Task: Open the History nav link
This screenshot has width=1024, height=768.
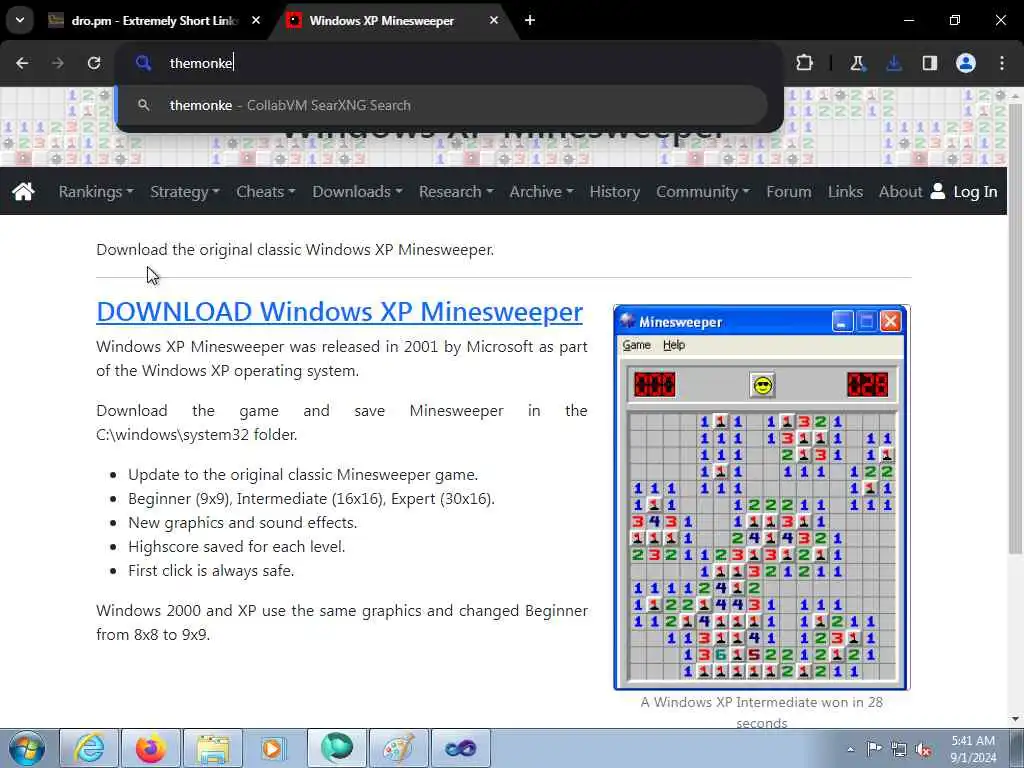Action: click(615, 191)
